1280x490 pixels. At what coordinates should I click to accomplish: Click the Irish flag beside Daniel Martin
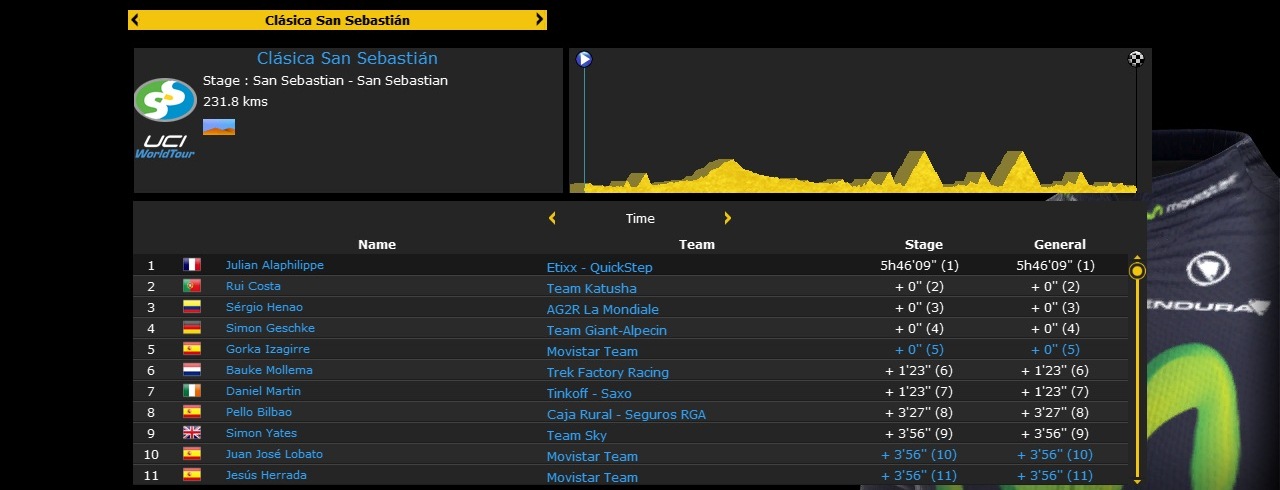pyautogui.click(x=192, y=391)
